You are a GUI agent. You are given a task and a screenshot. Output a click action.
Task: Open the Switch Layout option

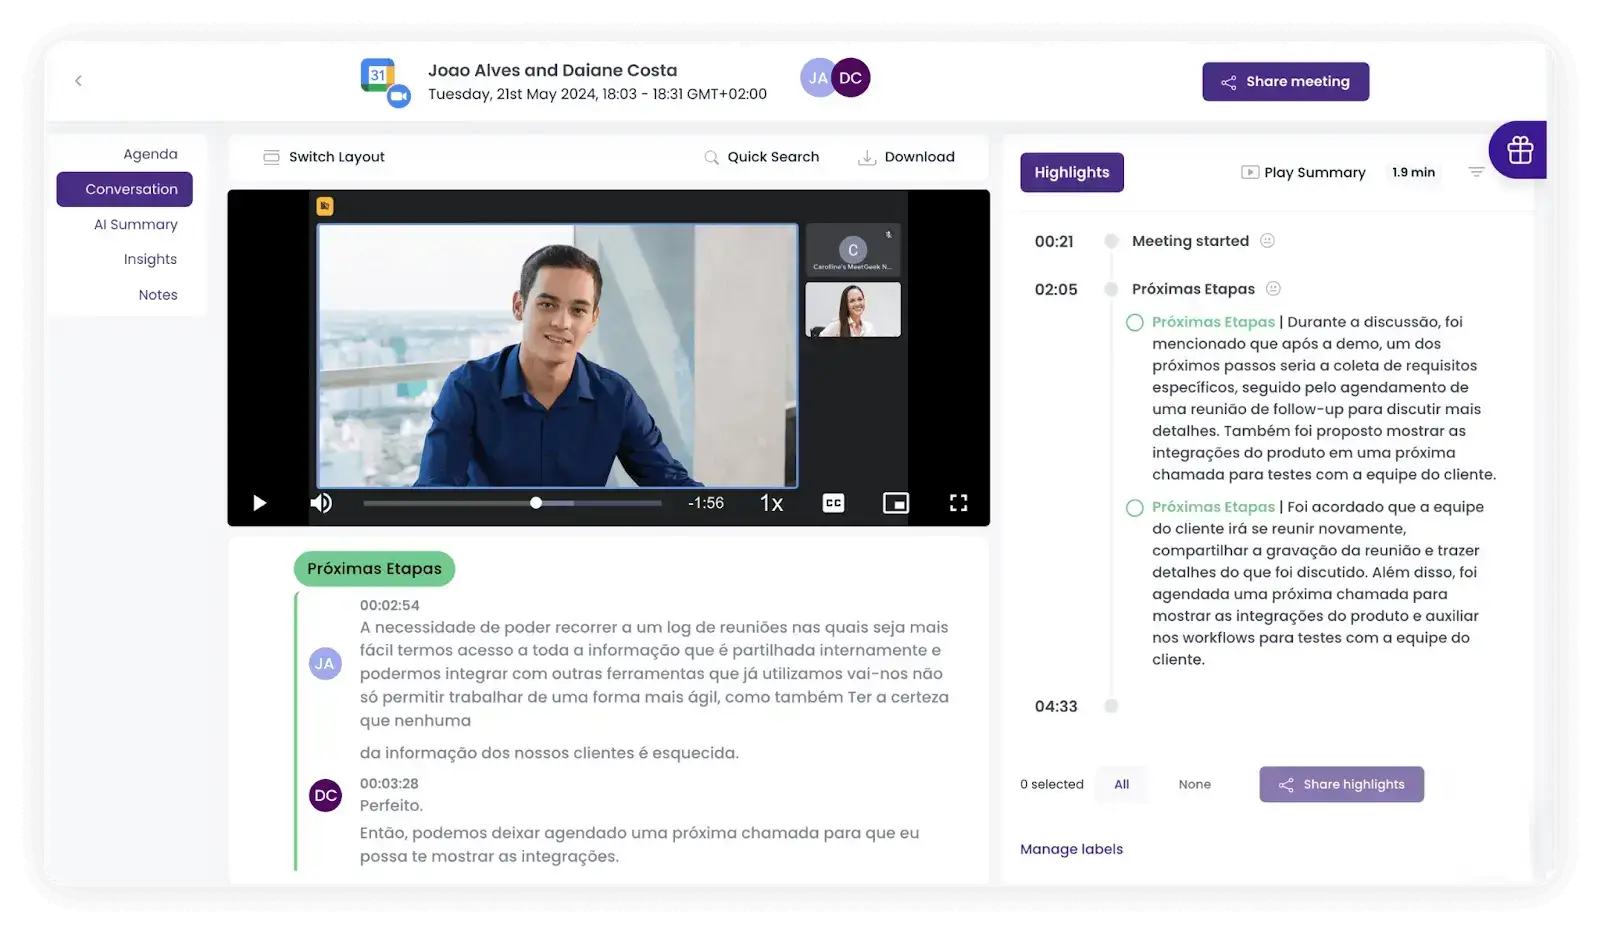(324, 157)
